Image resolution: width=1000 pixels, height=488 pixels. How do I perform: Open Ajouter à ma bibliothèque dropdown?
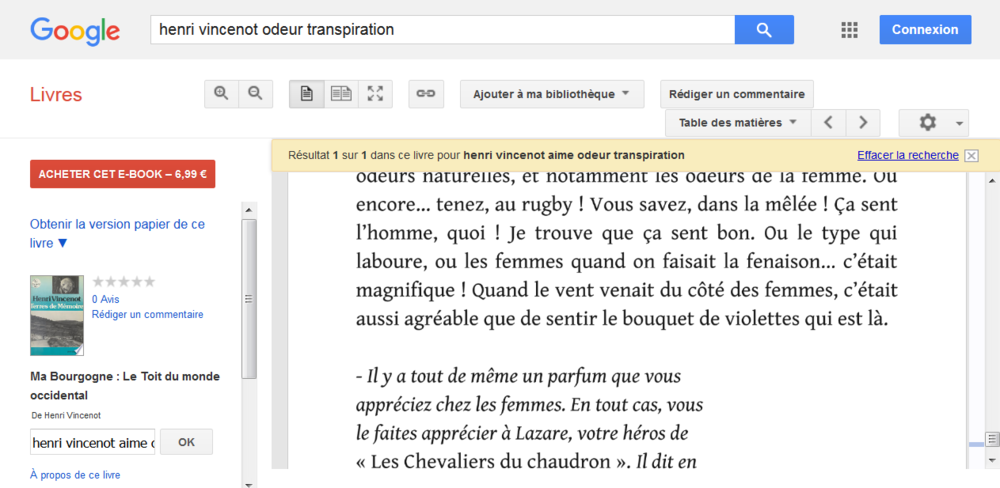pyautogui.click(x=552, y=94)
